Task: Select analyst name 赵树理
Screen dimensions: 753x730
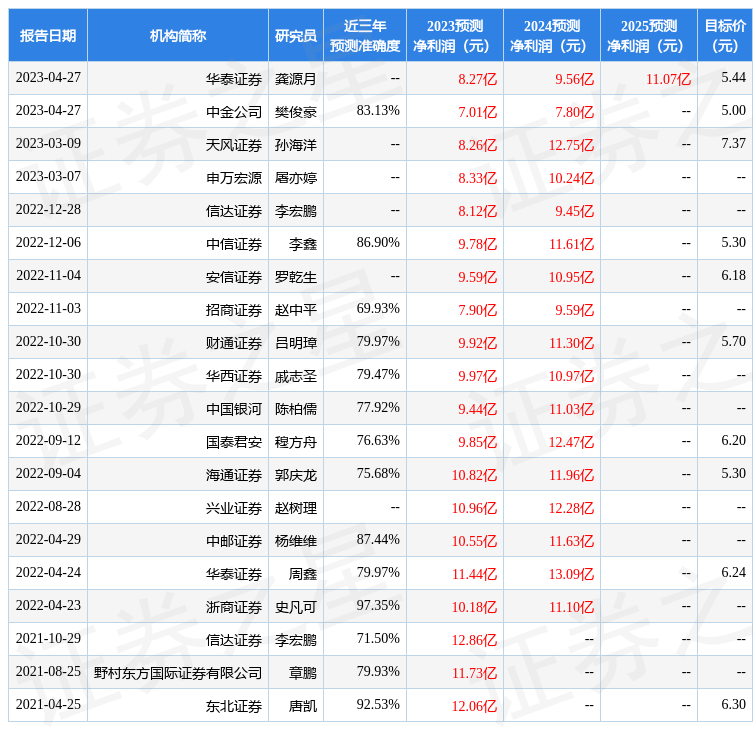Action: click(x=296, y=508)
